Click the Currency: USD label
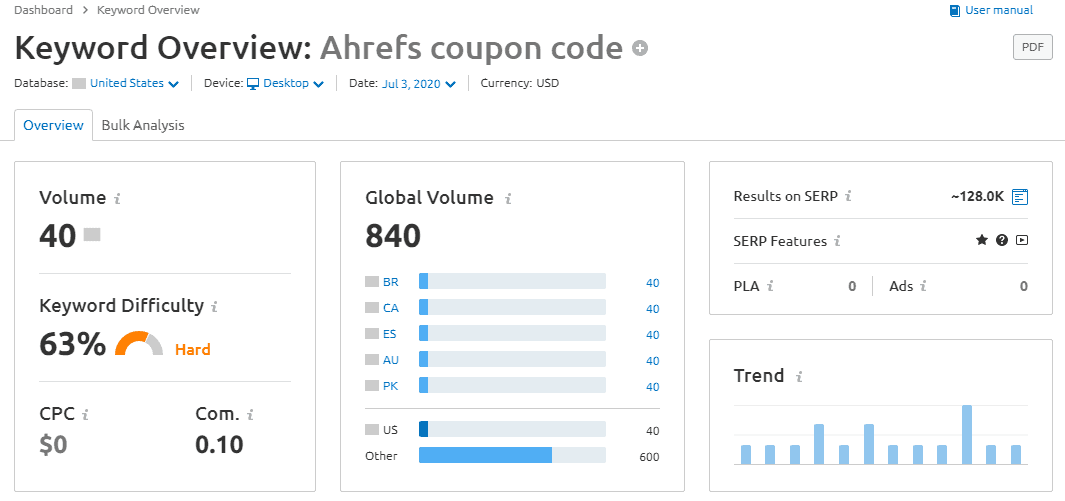1065x501 pixels. pyautogui.click(x=520, y=84)
